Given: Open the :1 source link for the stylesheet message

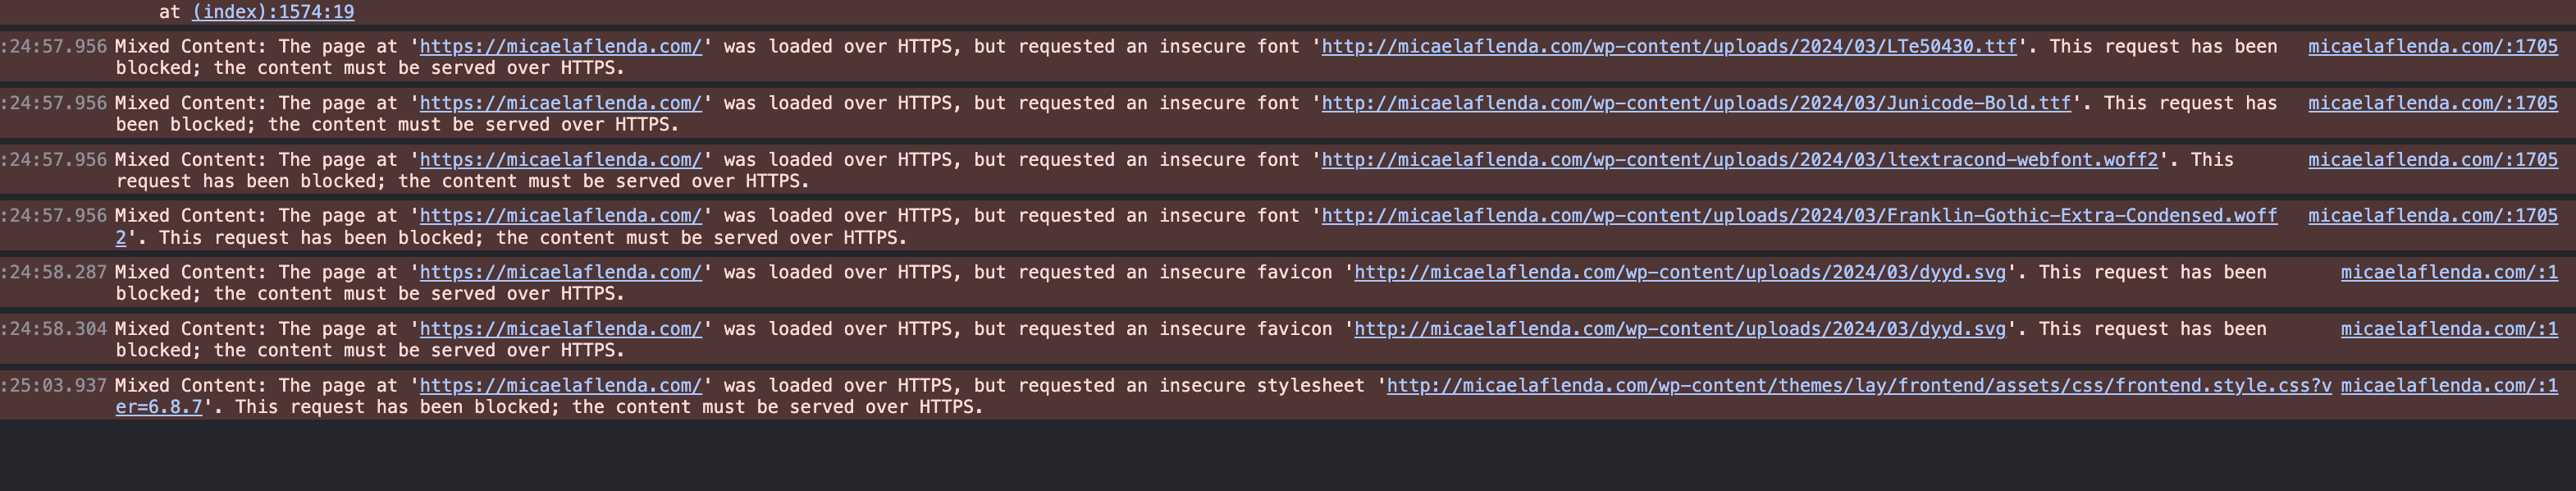Looking at the screenshot, I should pyautogui.click(x=2449, y=386).
